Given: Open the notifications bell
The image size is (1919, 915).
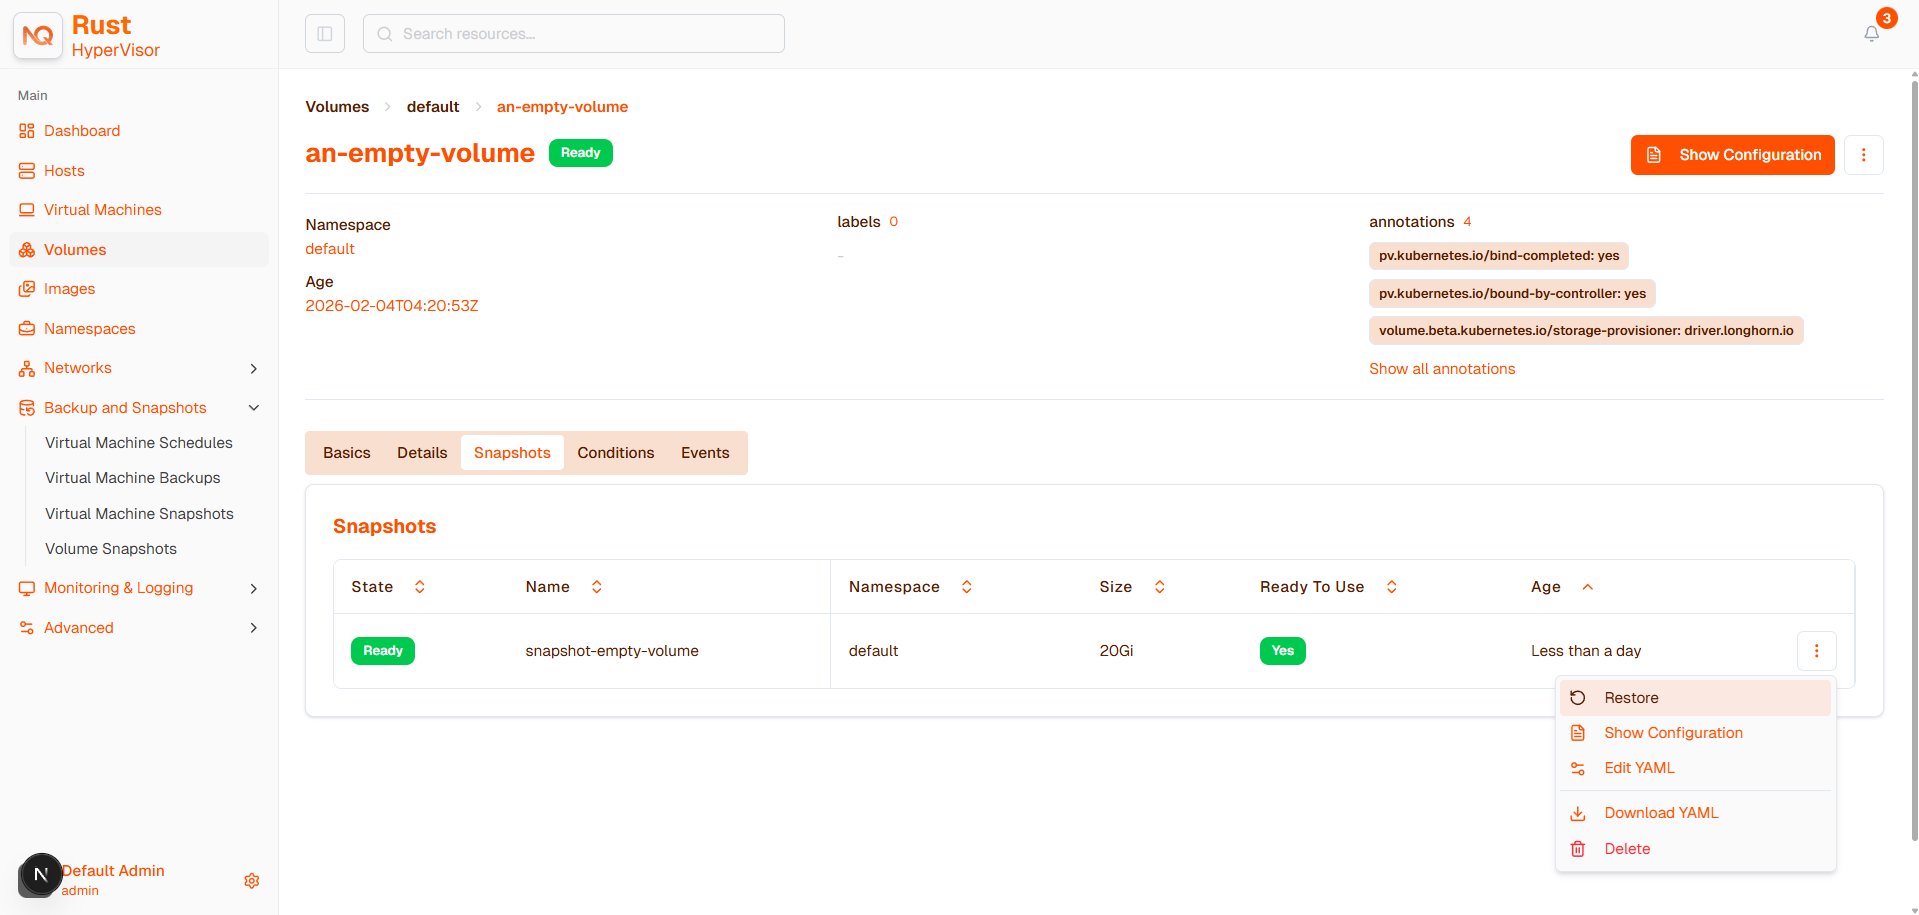Looking at the screenshot, I should click(1871, 34).
